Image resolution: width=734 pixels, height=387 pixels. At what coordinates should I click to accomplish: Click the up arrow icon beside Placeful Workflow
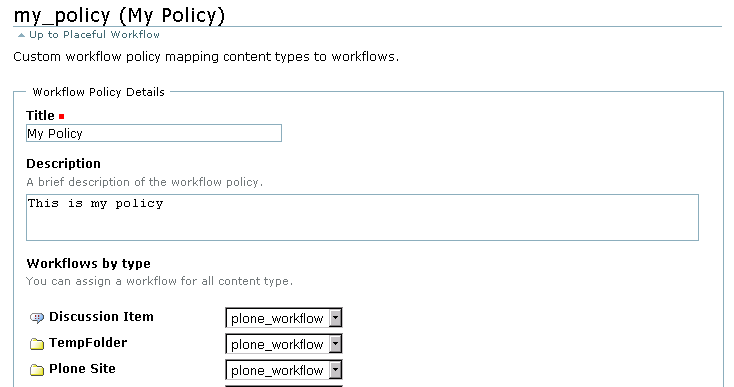pos(21,35)
